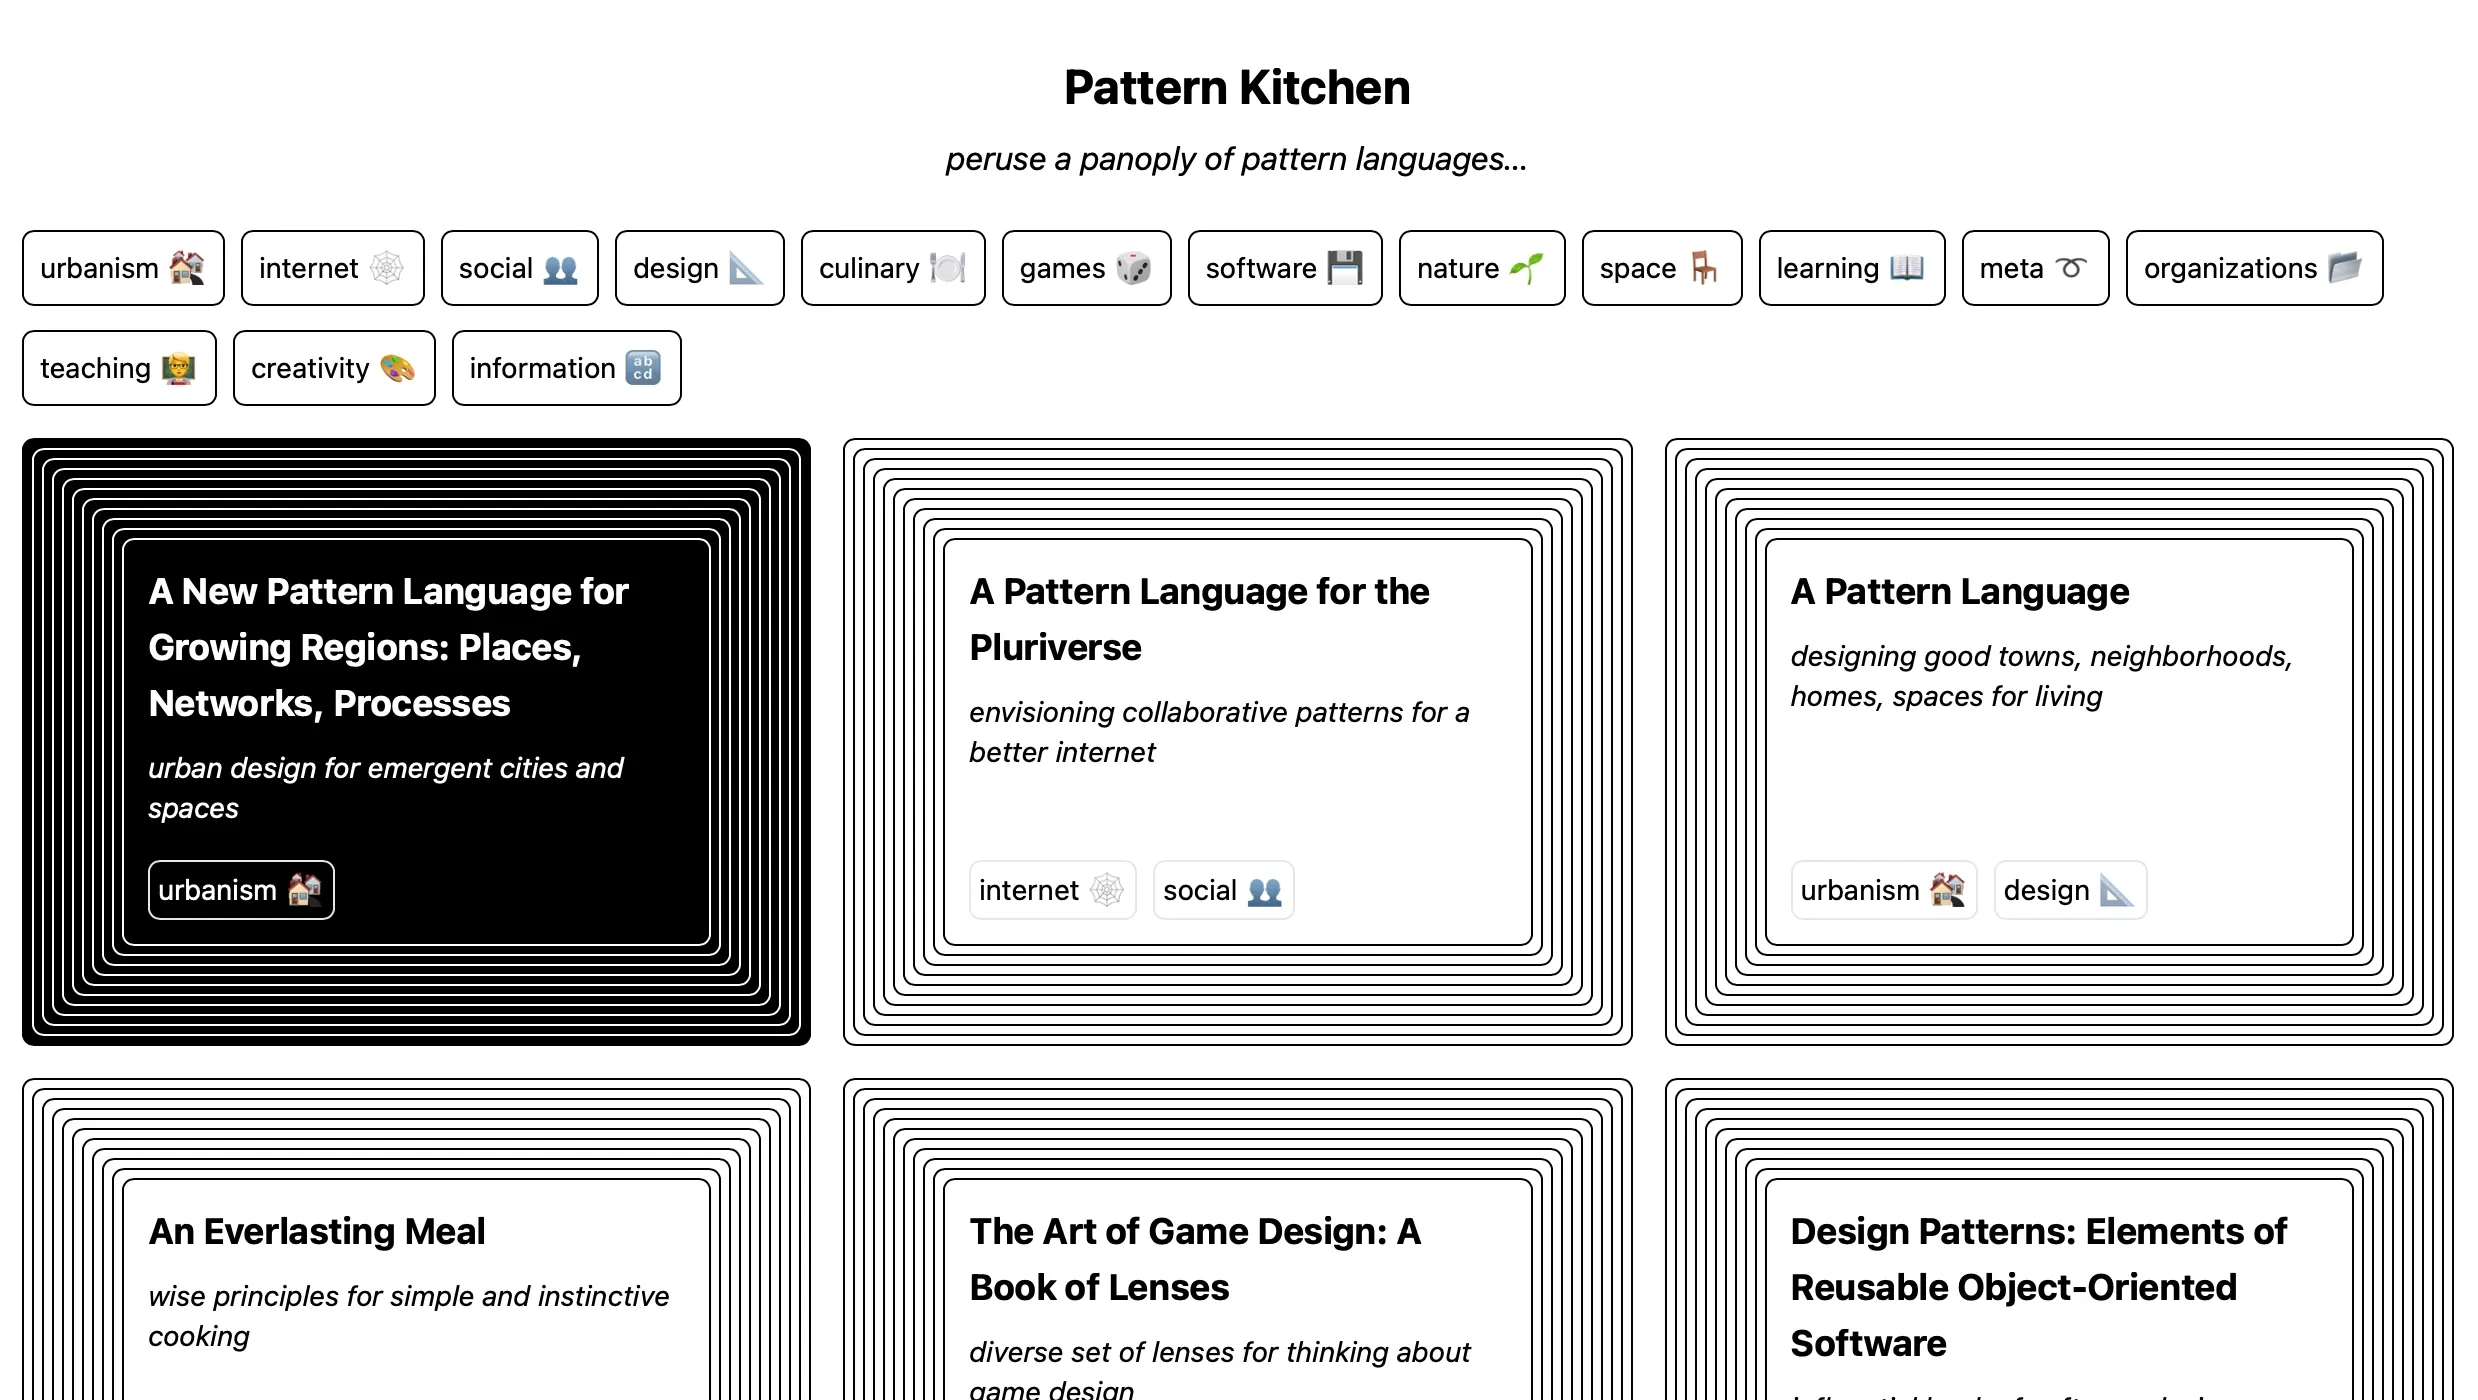Viewport: 2478px width, 1400px height.
Task: Click the 'peruse a panoply of pattern languages' subtitle
Action: coord(1236,159)
